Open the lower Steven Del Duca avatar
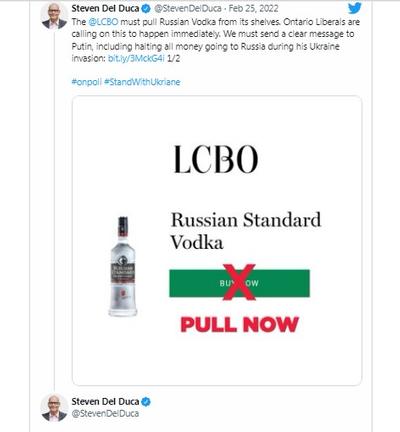Viewport: 400px width, 432px height. (54, 408)
